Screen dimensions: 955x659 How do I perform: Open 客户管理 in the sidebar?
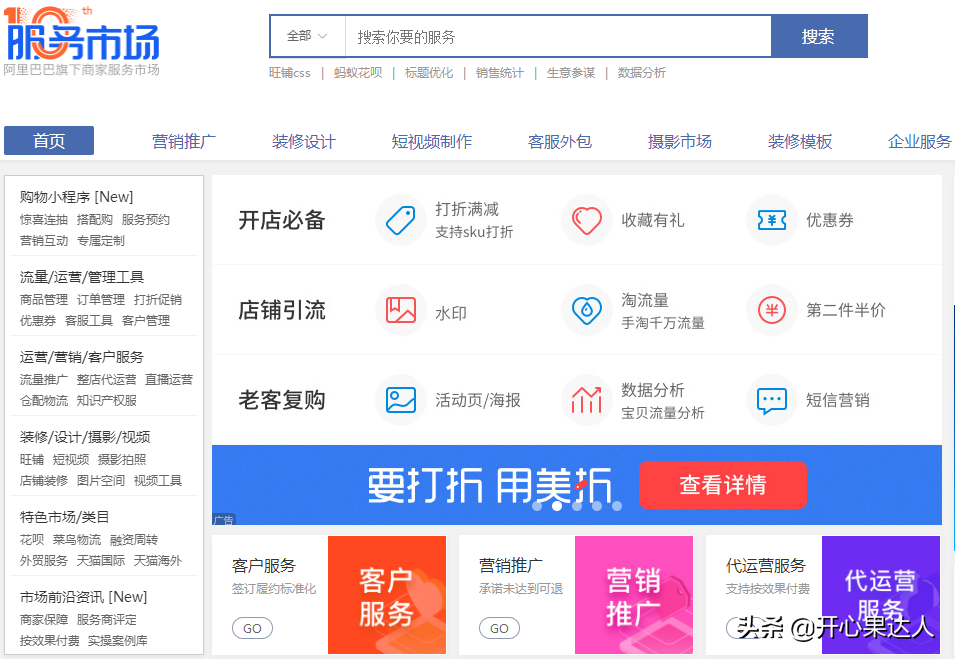pos(146,320)
